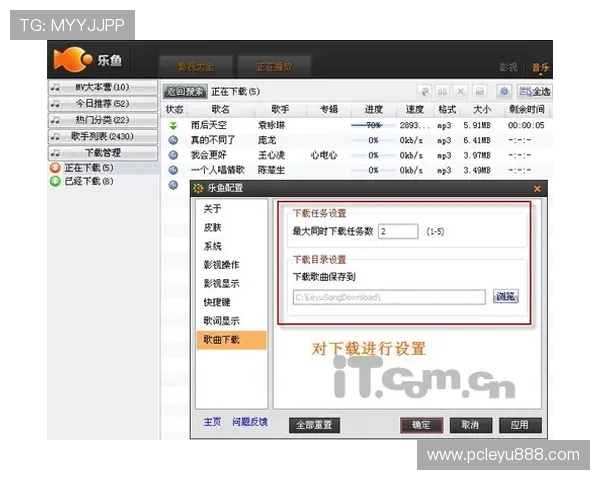Close the 乐鱼配置 dialog with orange X

[x=537, y=188]
